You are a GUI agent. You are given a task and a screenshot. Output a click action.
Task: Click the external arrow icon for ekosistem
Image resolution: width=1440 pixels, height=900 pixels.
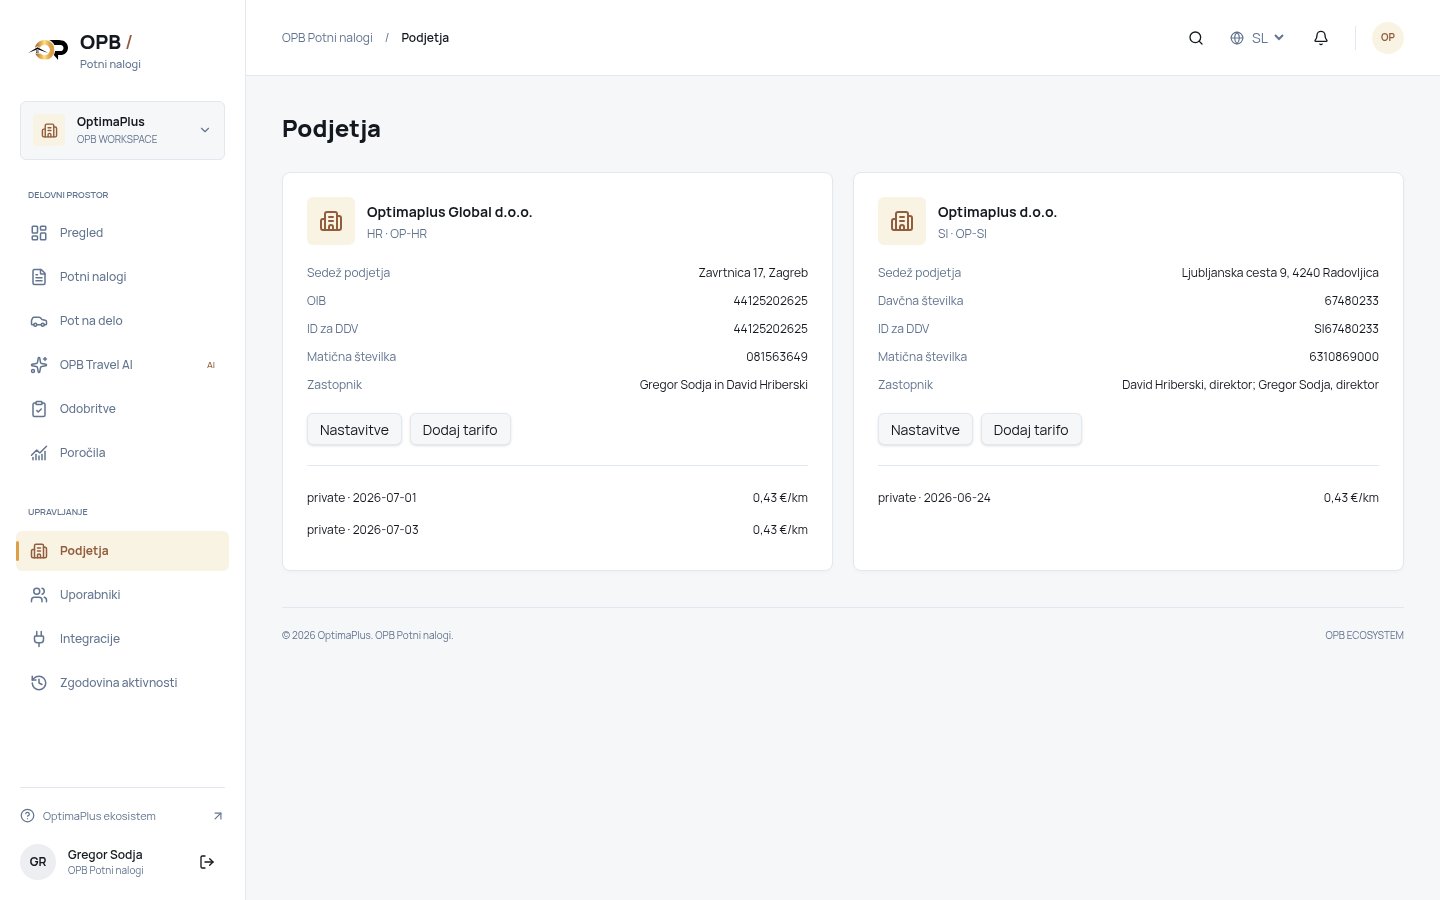click(218, 816)
